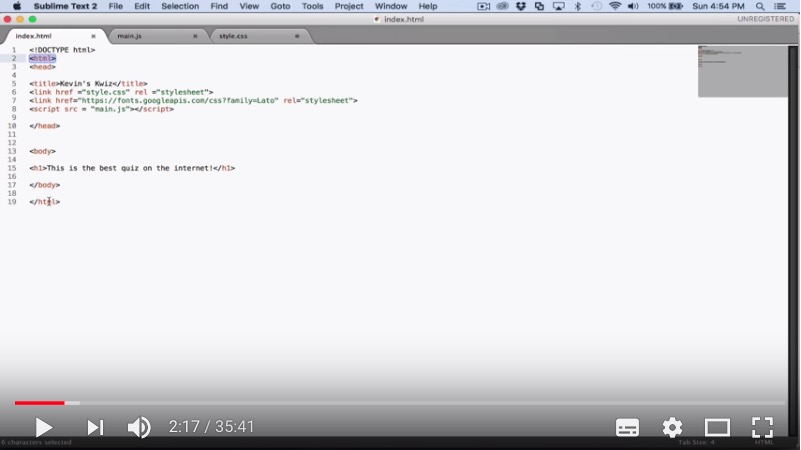Open the Project menu
This screenshot has height=450, width=801.
coord(349,6)
